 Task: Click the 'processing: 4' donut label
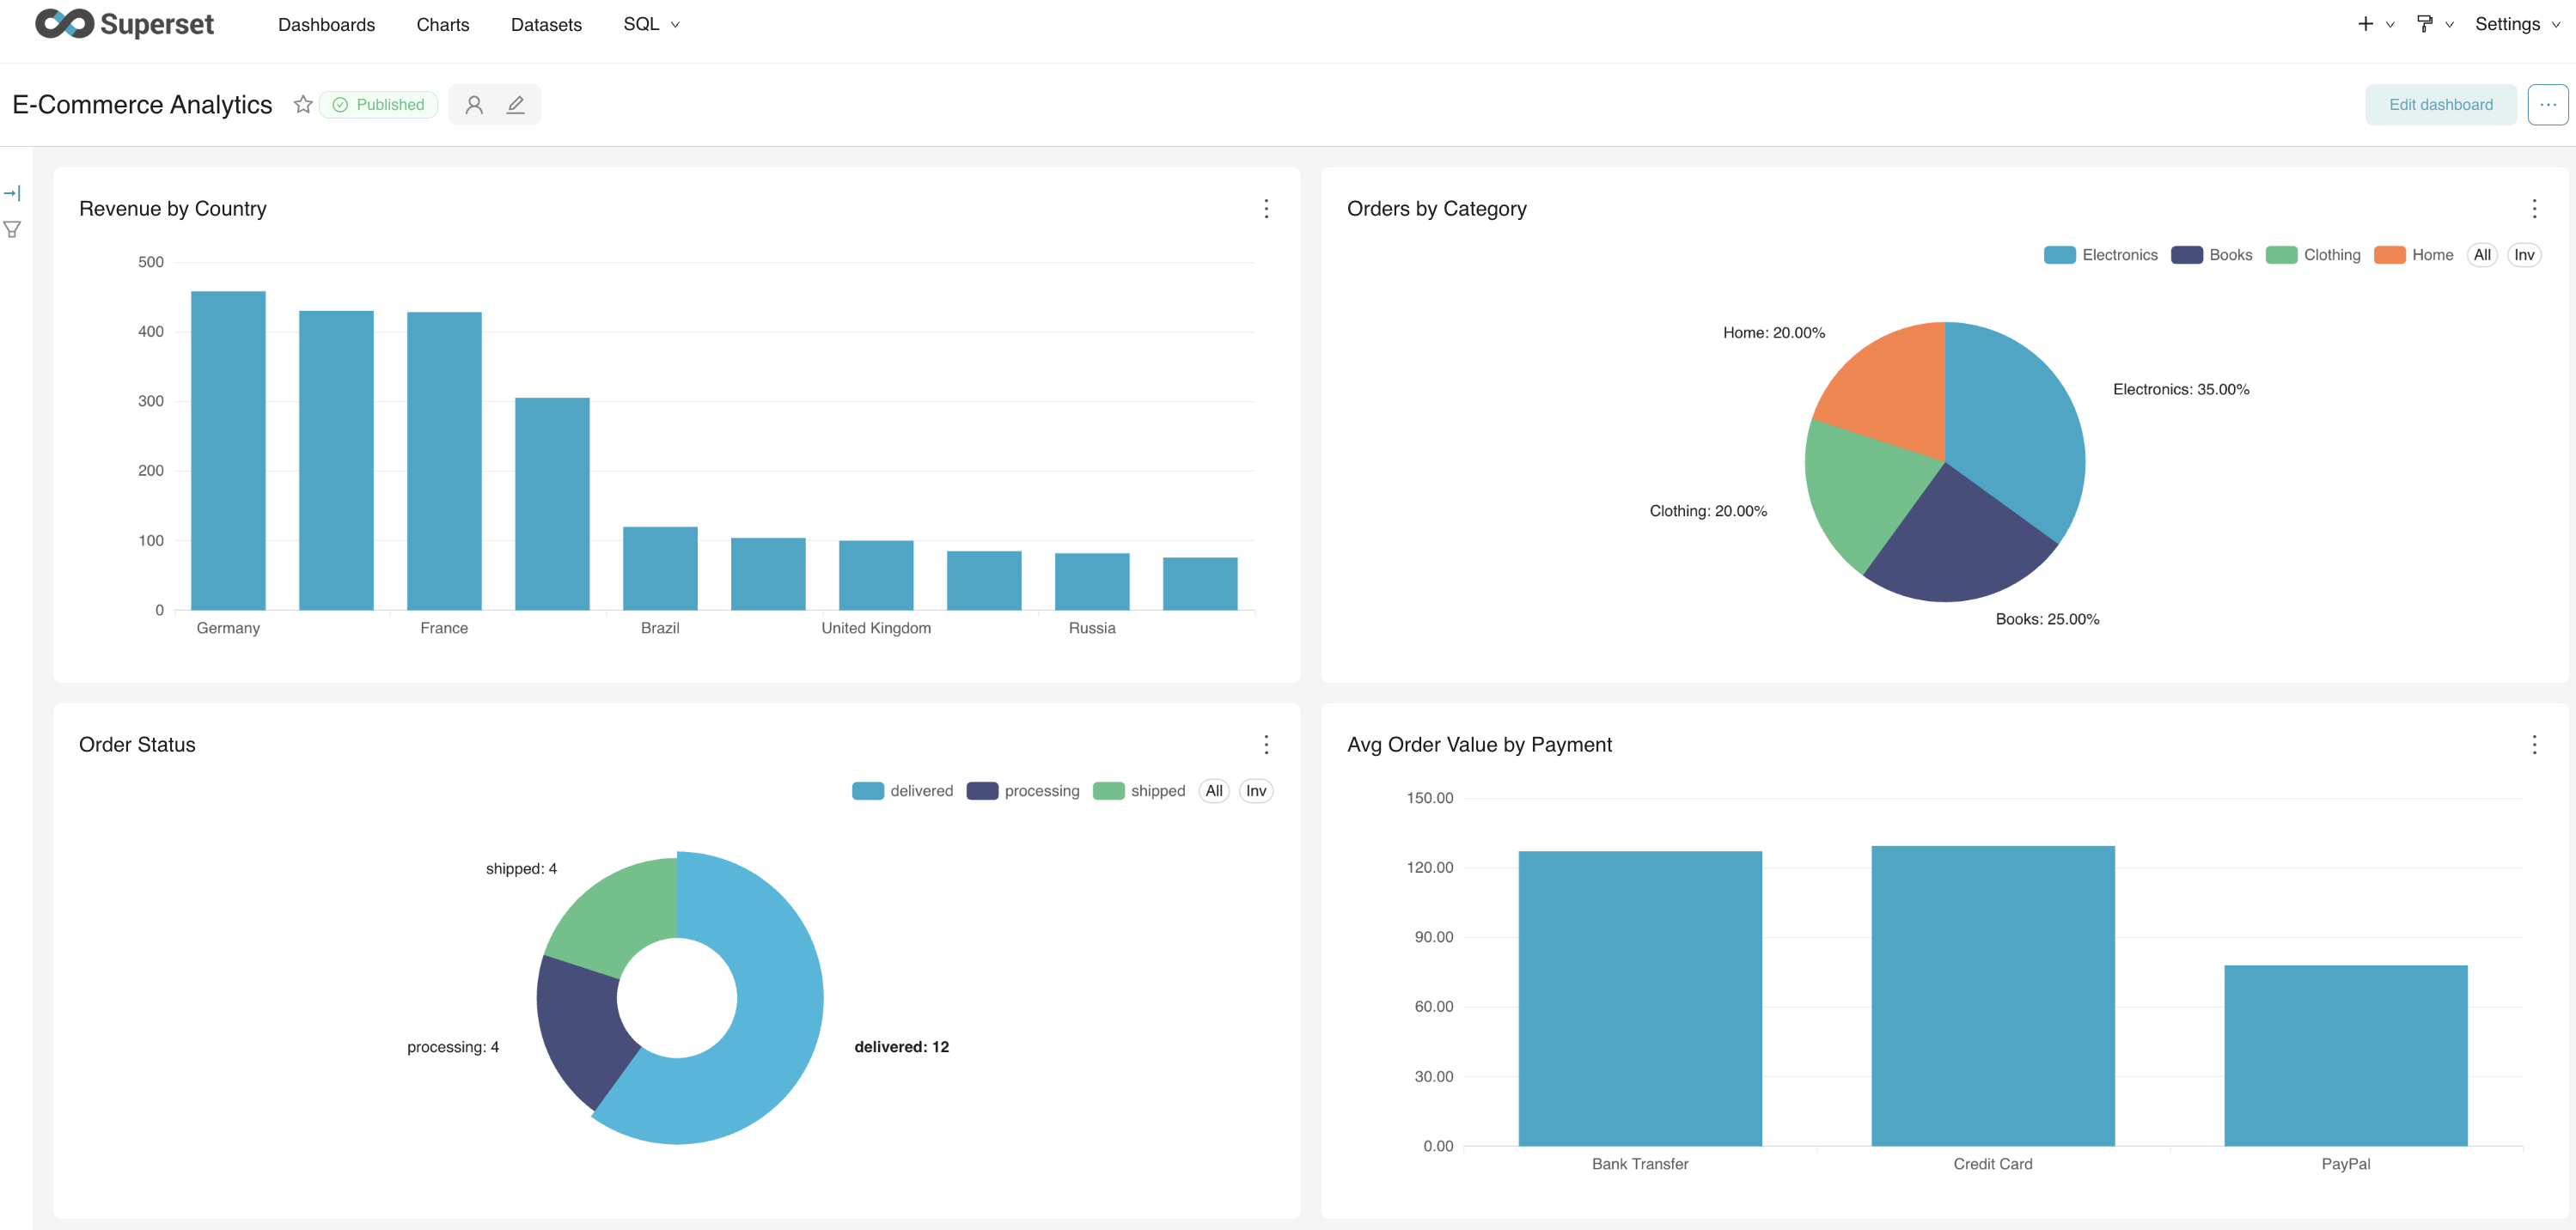pyautogui.click(x=453, y=1047)
